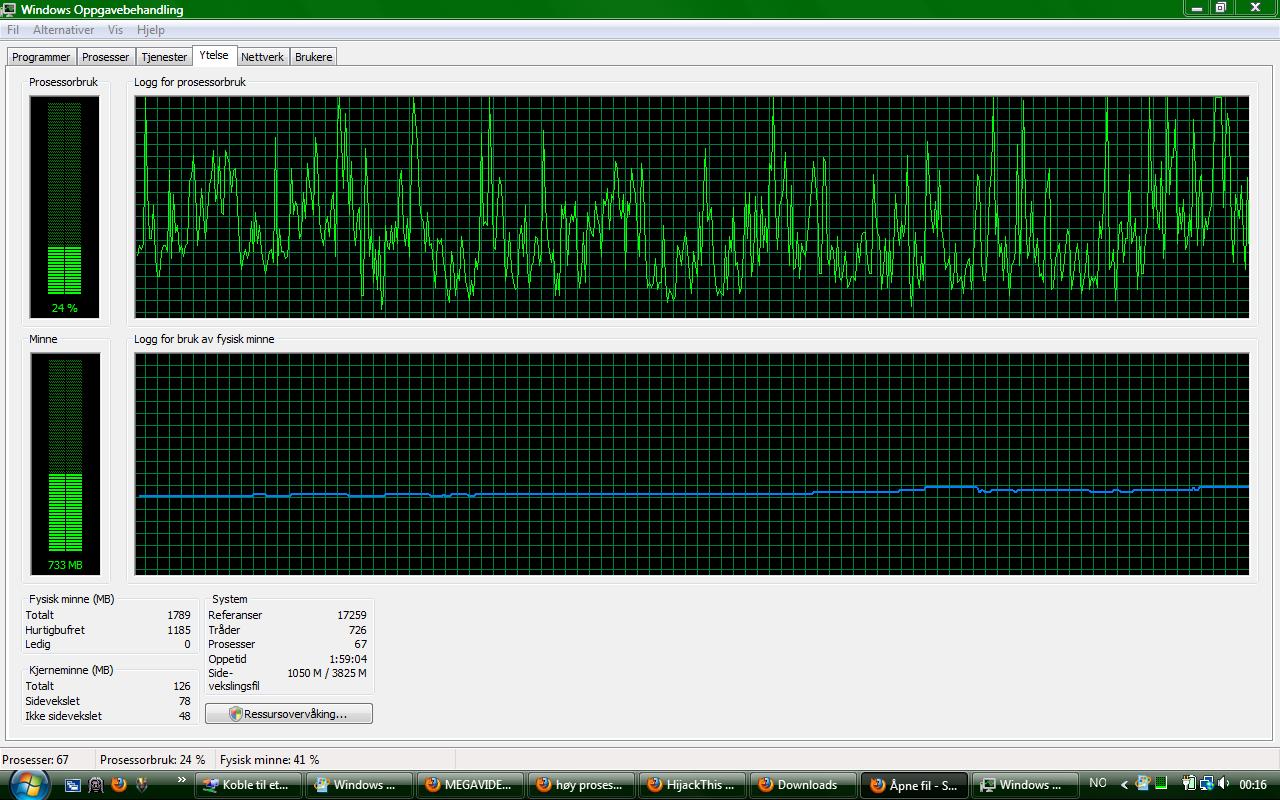
Task: Launch Firefox from quick launch
Action: click(x=119, y=785)
